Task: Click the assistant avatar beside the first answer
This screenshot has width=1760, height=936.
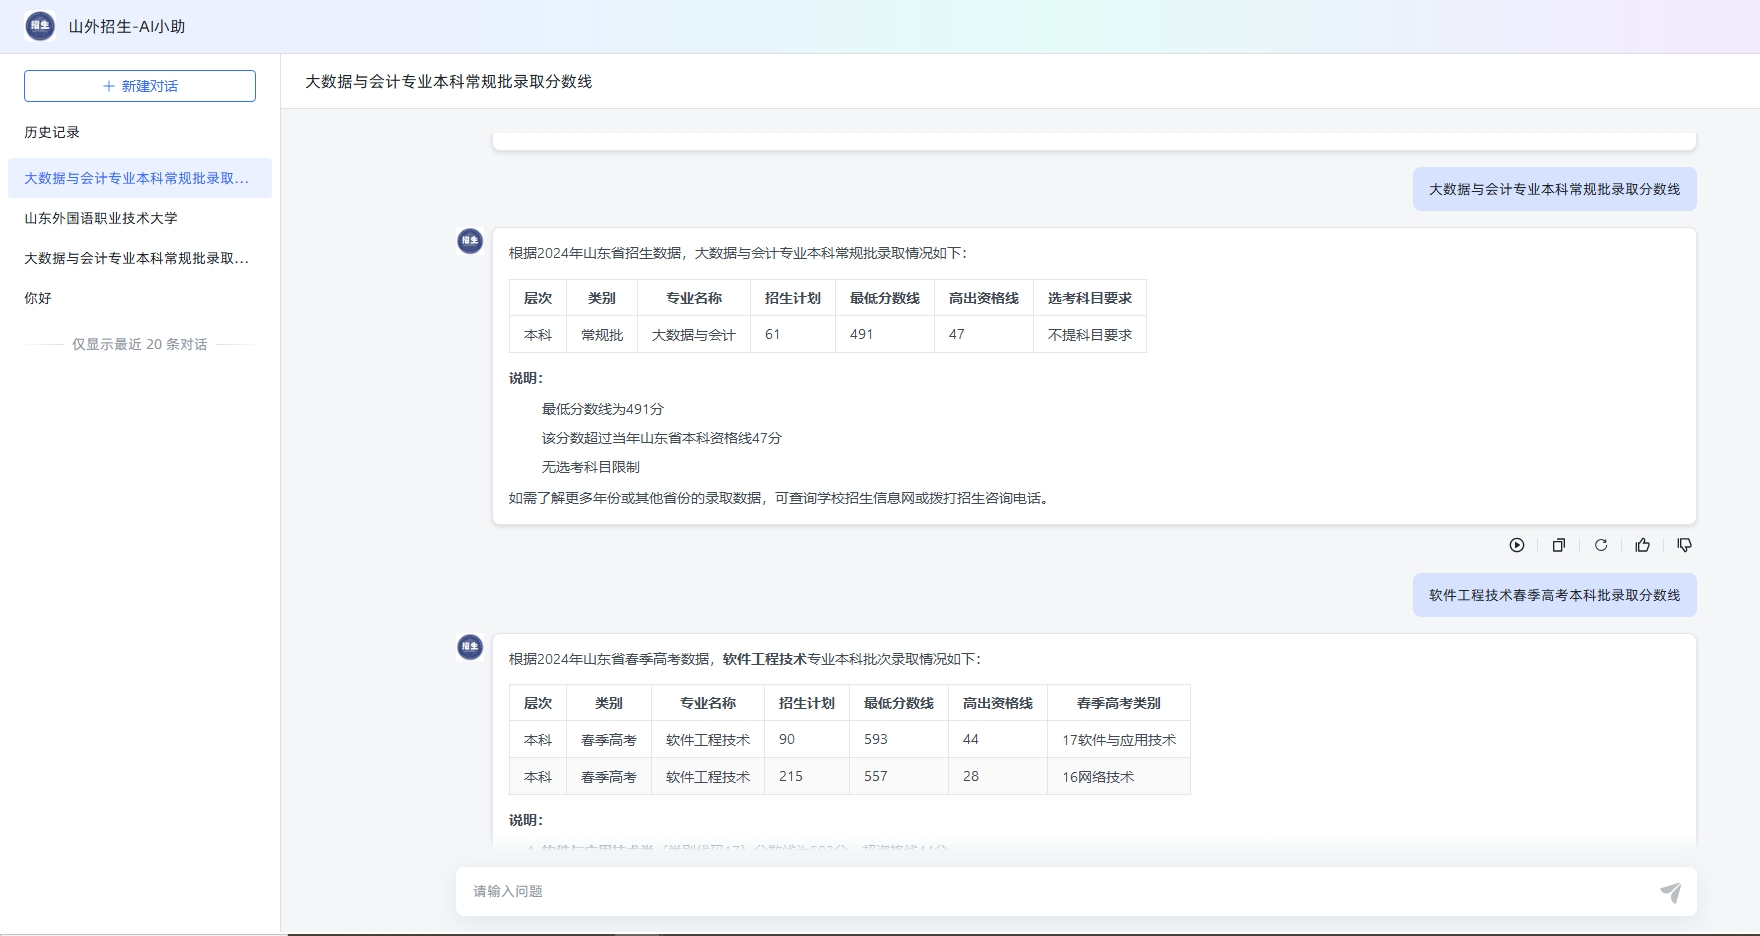Action: (470, 241)
